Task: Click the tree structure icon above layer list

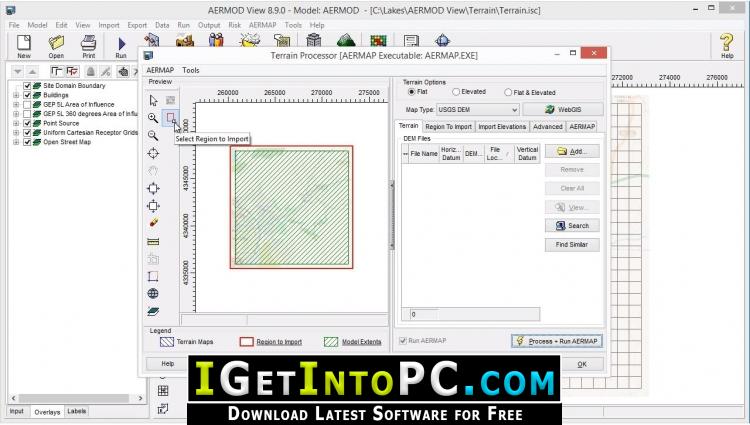Action: (x=57, y=72)
